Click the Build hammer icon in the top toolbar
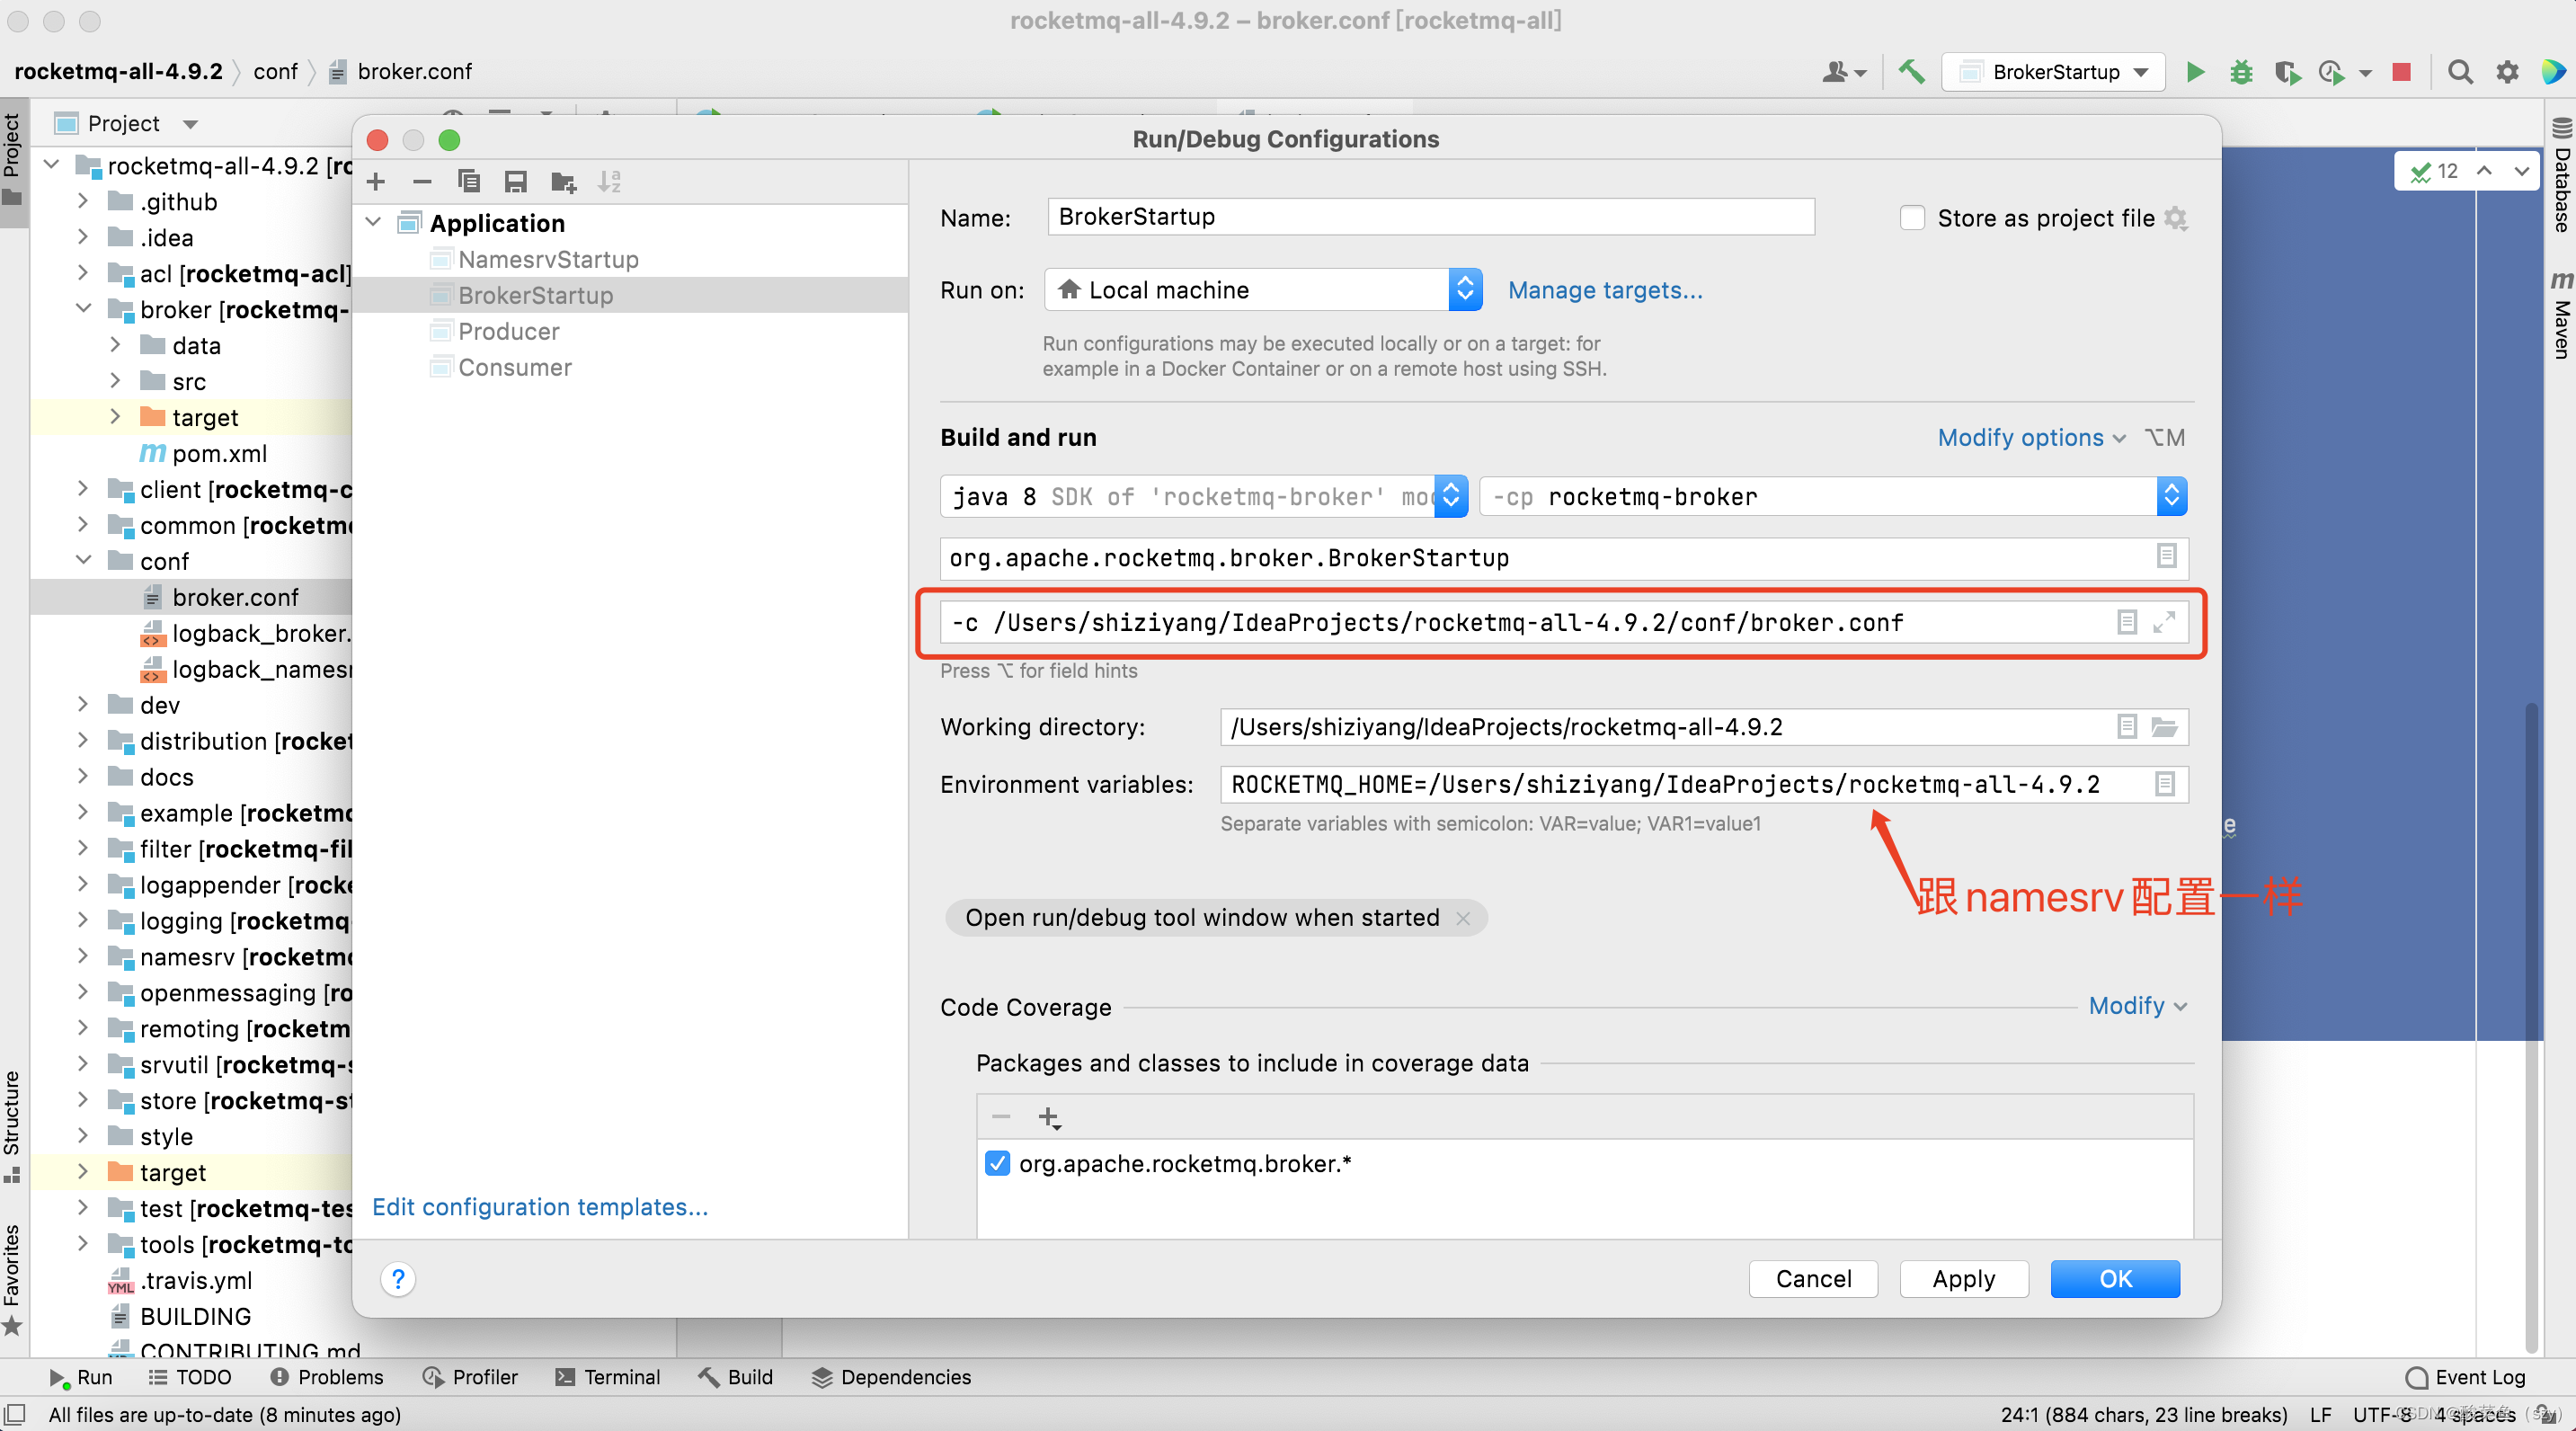This screenshot has height=1431, width=2576. (x=1911, y=72)
